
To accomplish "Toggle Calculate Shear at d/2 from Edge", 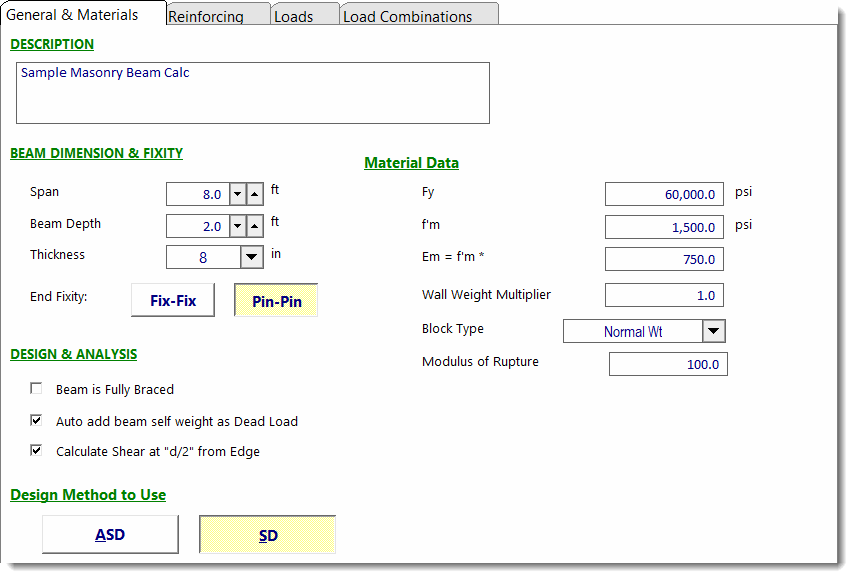I will pos(37,451).
